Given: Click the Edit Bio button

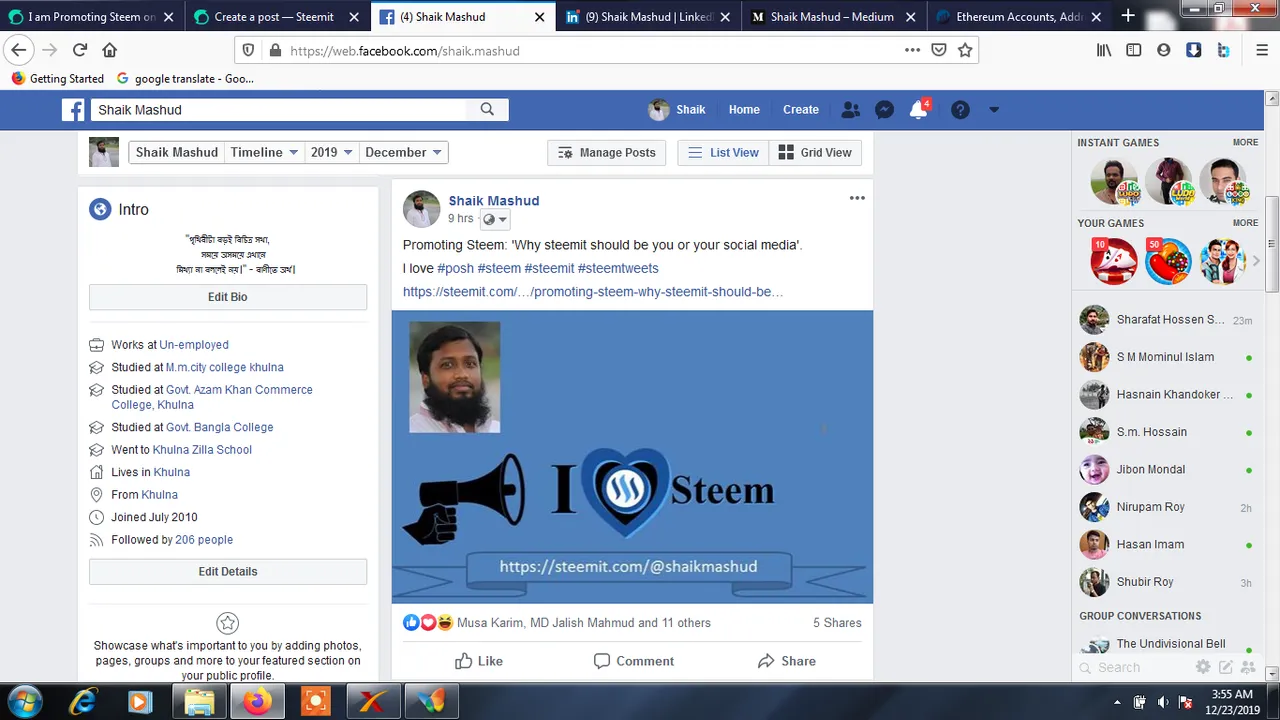Looking at the screenshot, I should point(228,297).
